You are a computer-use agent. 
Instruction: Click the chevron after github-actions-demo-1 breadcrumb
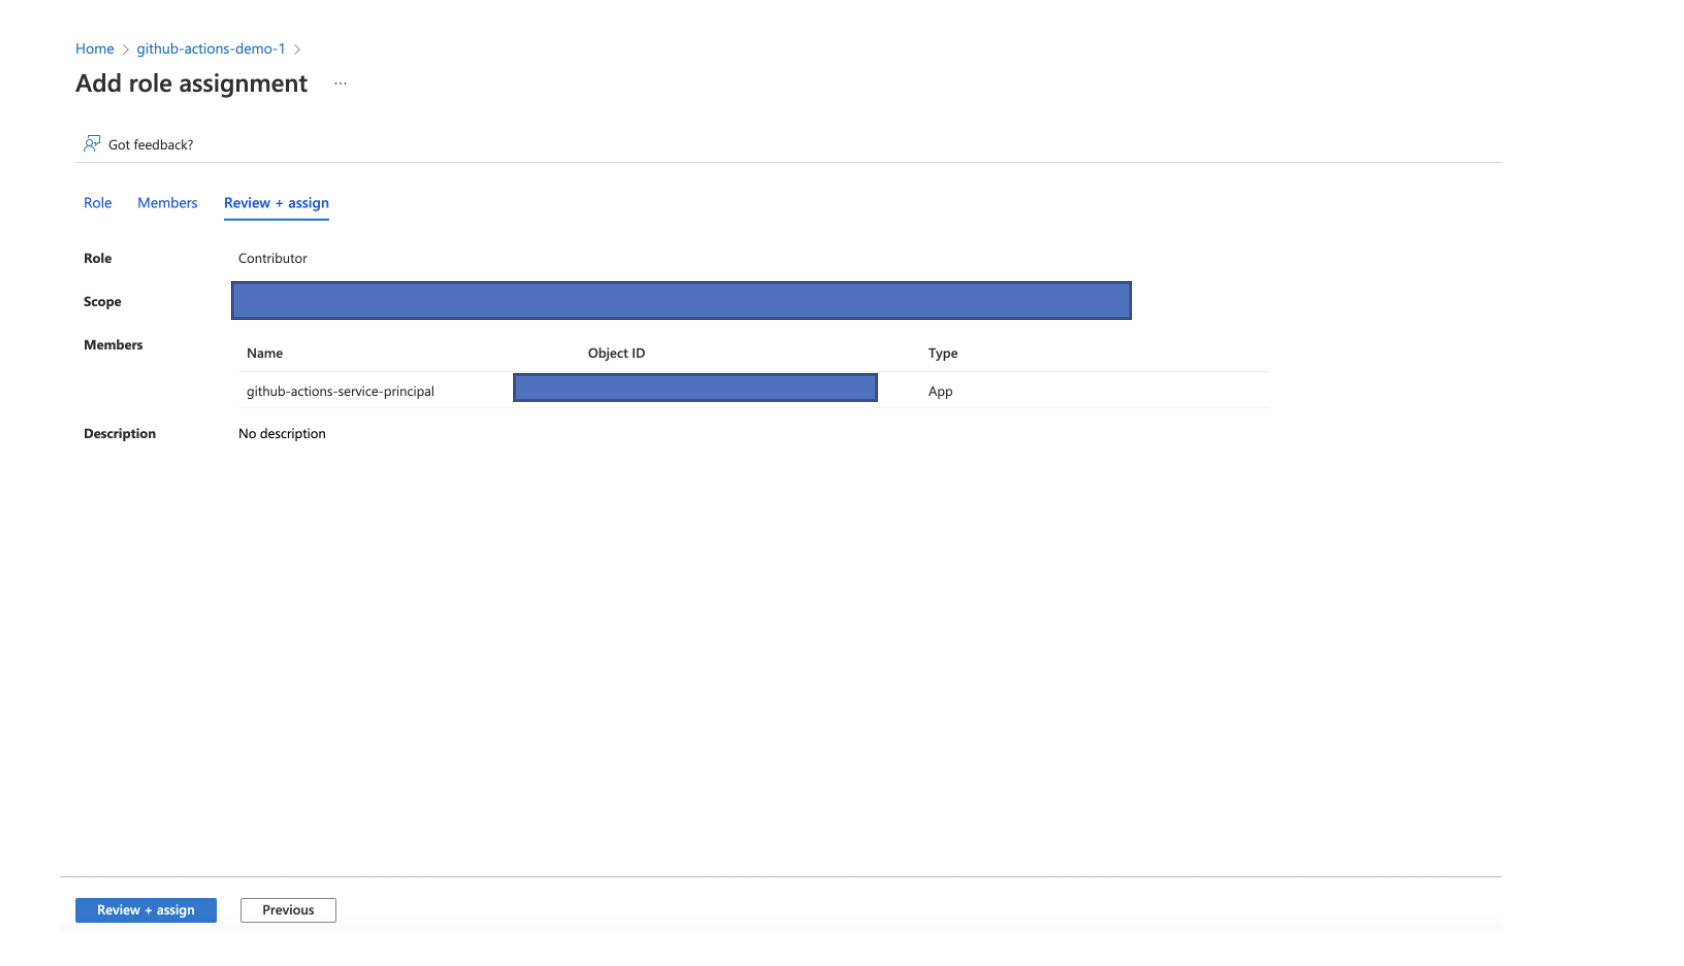(x=297, y=49)
